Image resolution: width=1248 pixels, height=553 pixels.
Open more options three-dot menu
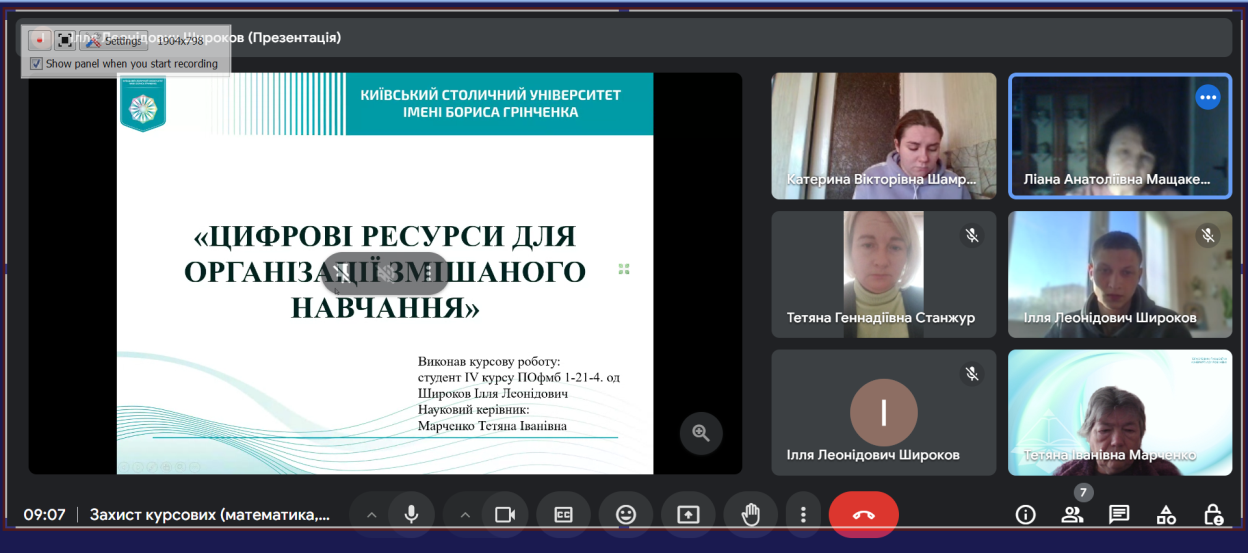[x=803, y=514]
